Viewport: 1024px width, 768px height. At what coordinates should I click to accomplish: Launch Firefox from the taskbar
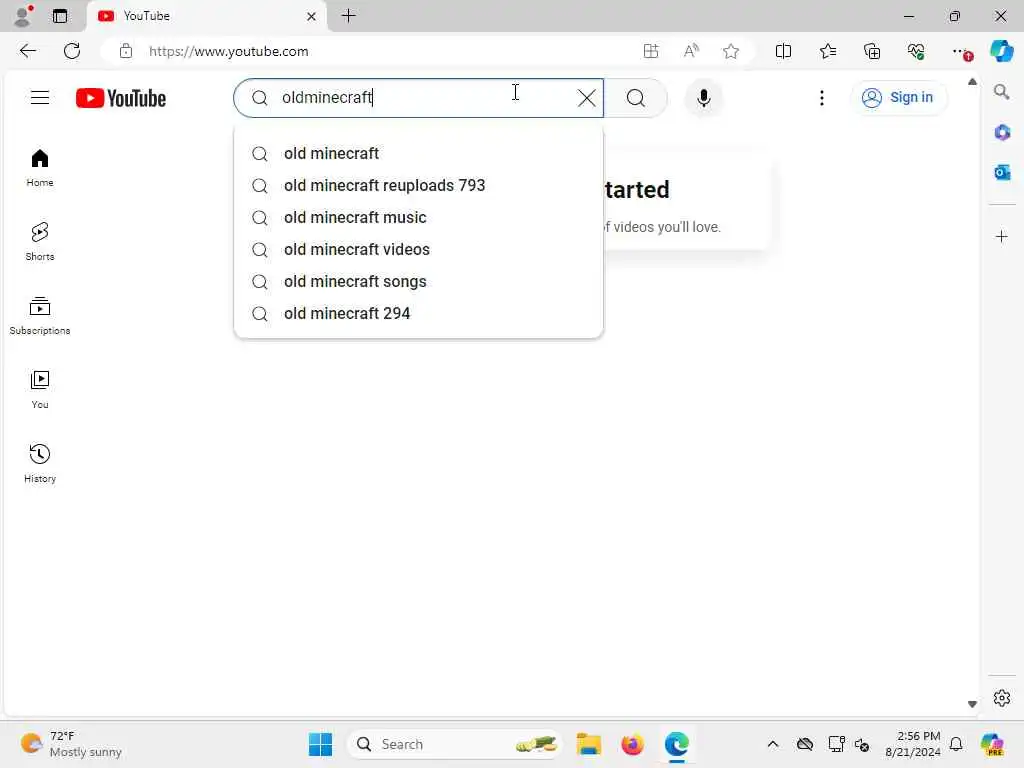(x=632, y=744)
